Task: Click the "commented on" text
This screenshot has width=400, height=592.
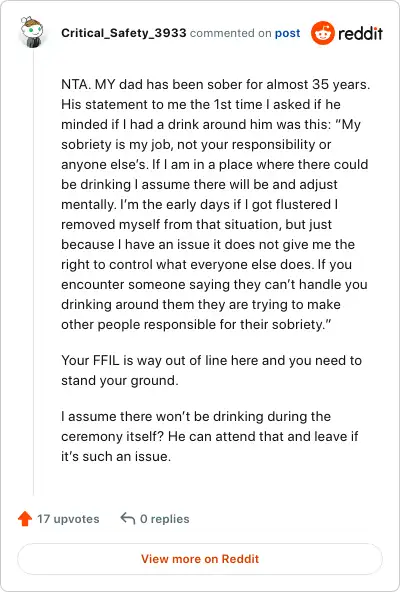Action: [x=230, y=33]
